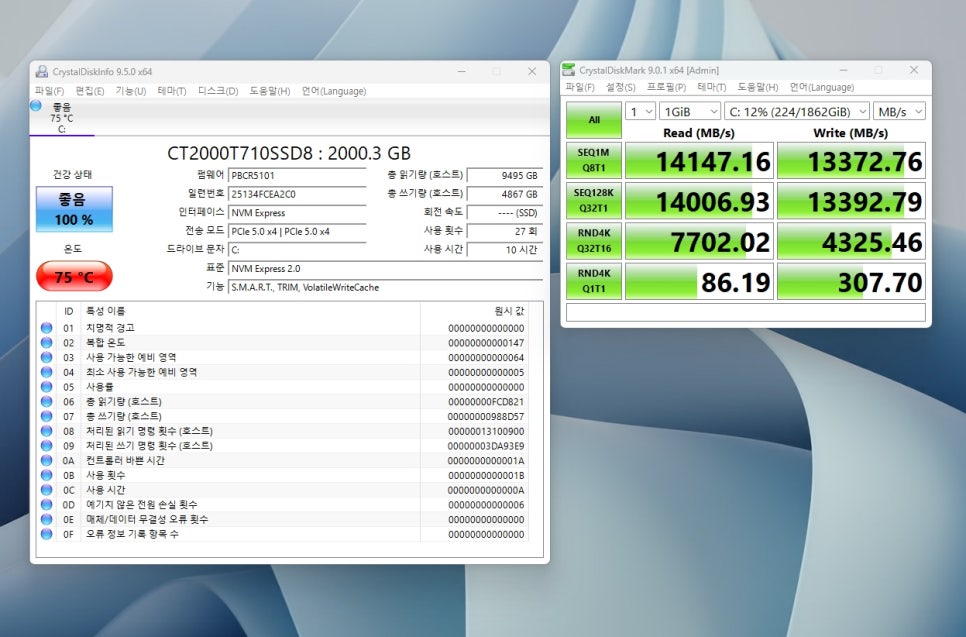Click status orb for 매체/데이터 무결성 오류 횟수 row
Image resolution: width=966 pixels, height=637 pixels.
(46, 519)
